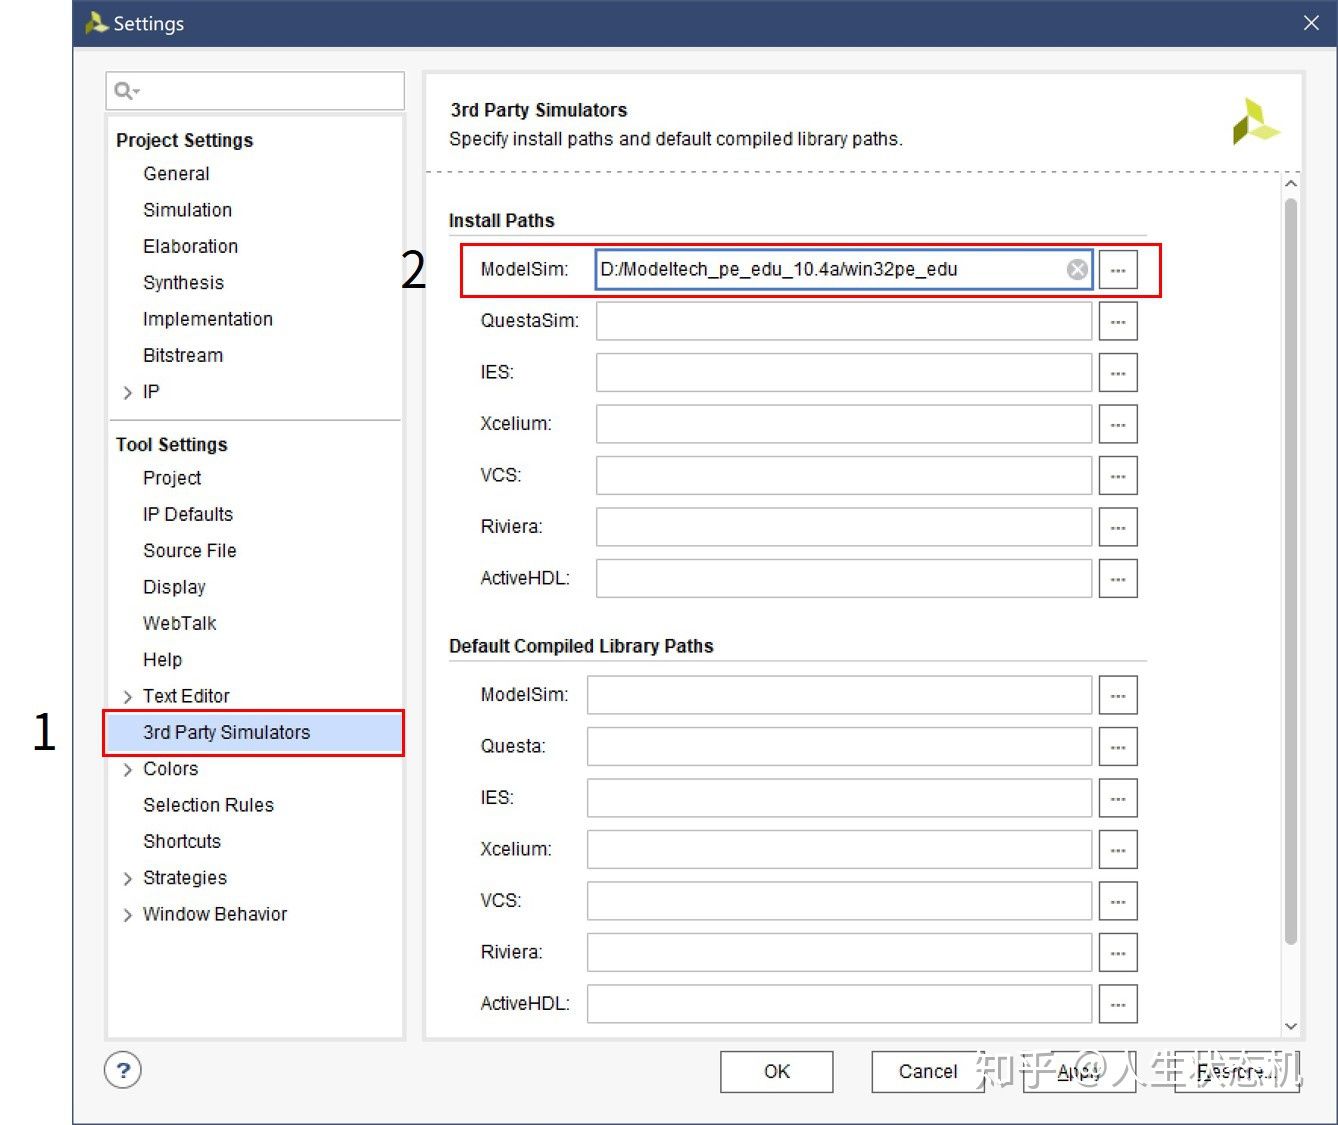
Task: Click the IES install path field
Action: 844,373
